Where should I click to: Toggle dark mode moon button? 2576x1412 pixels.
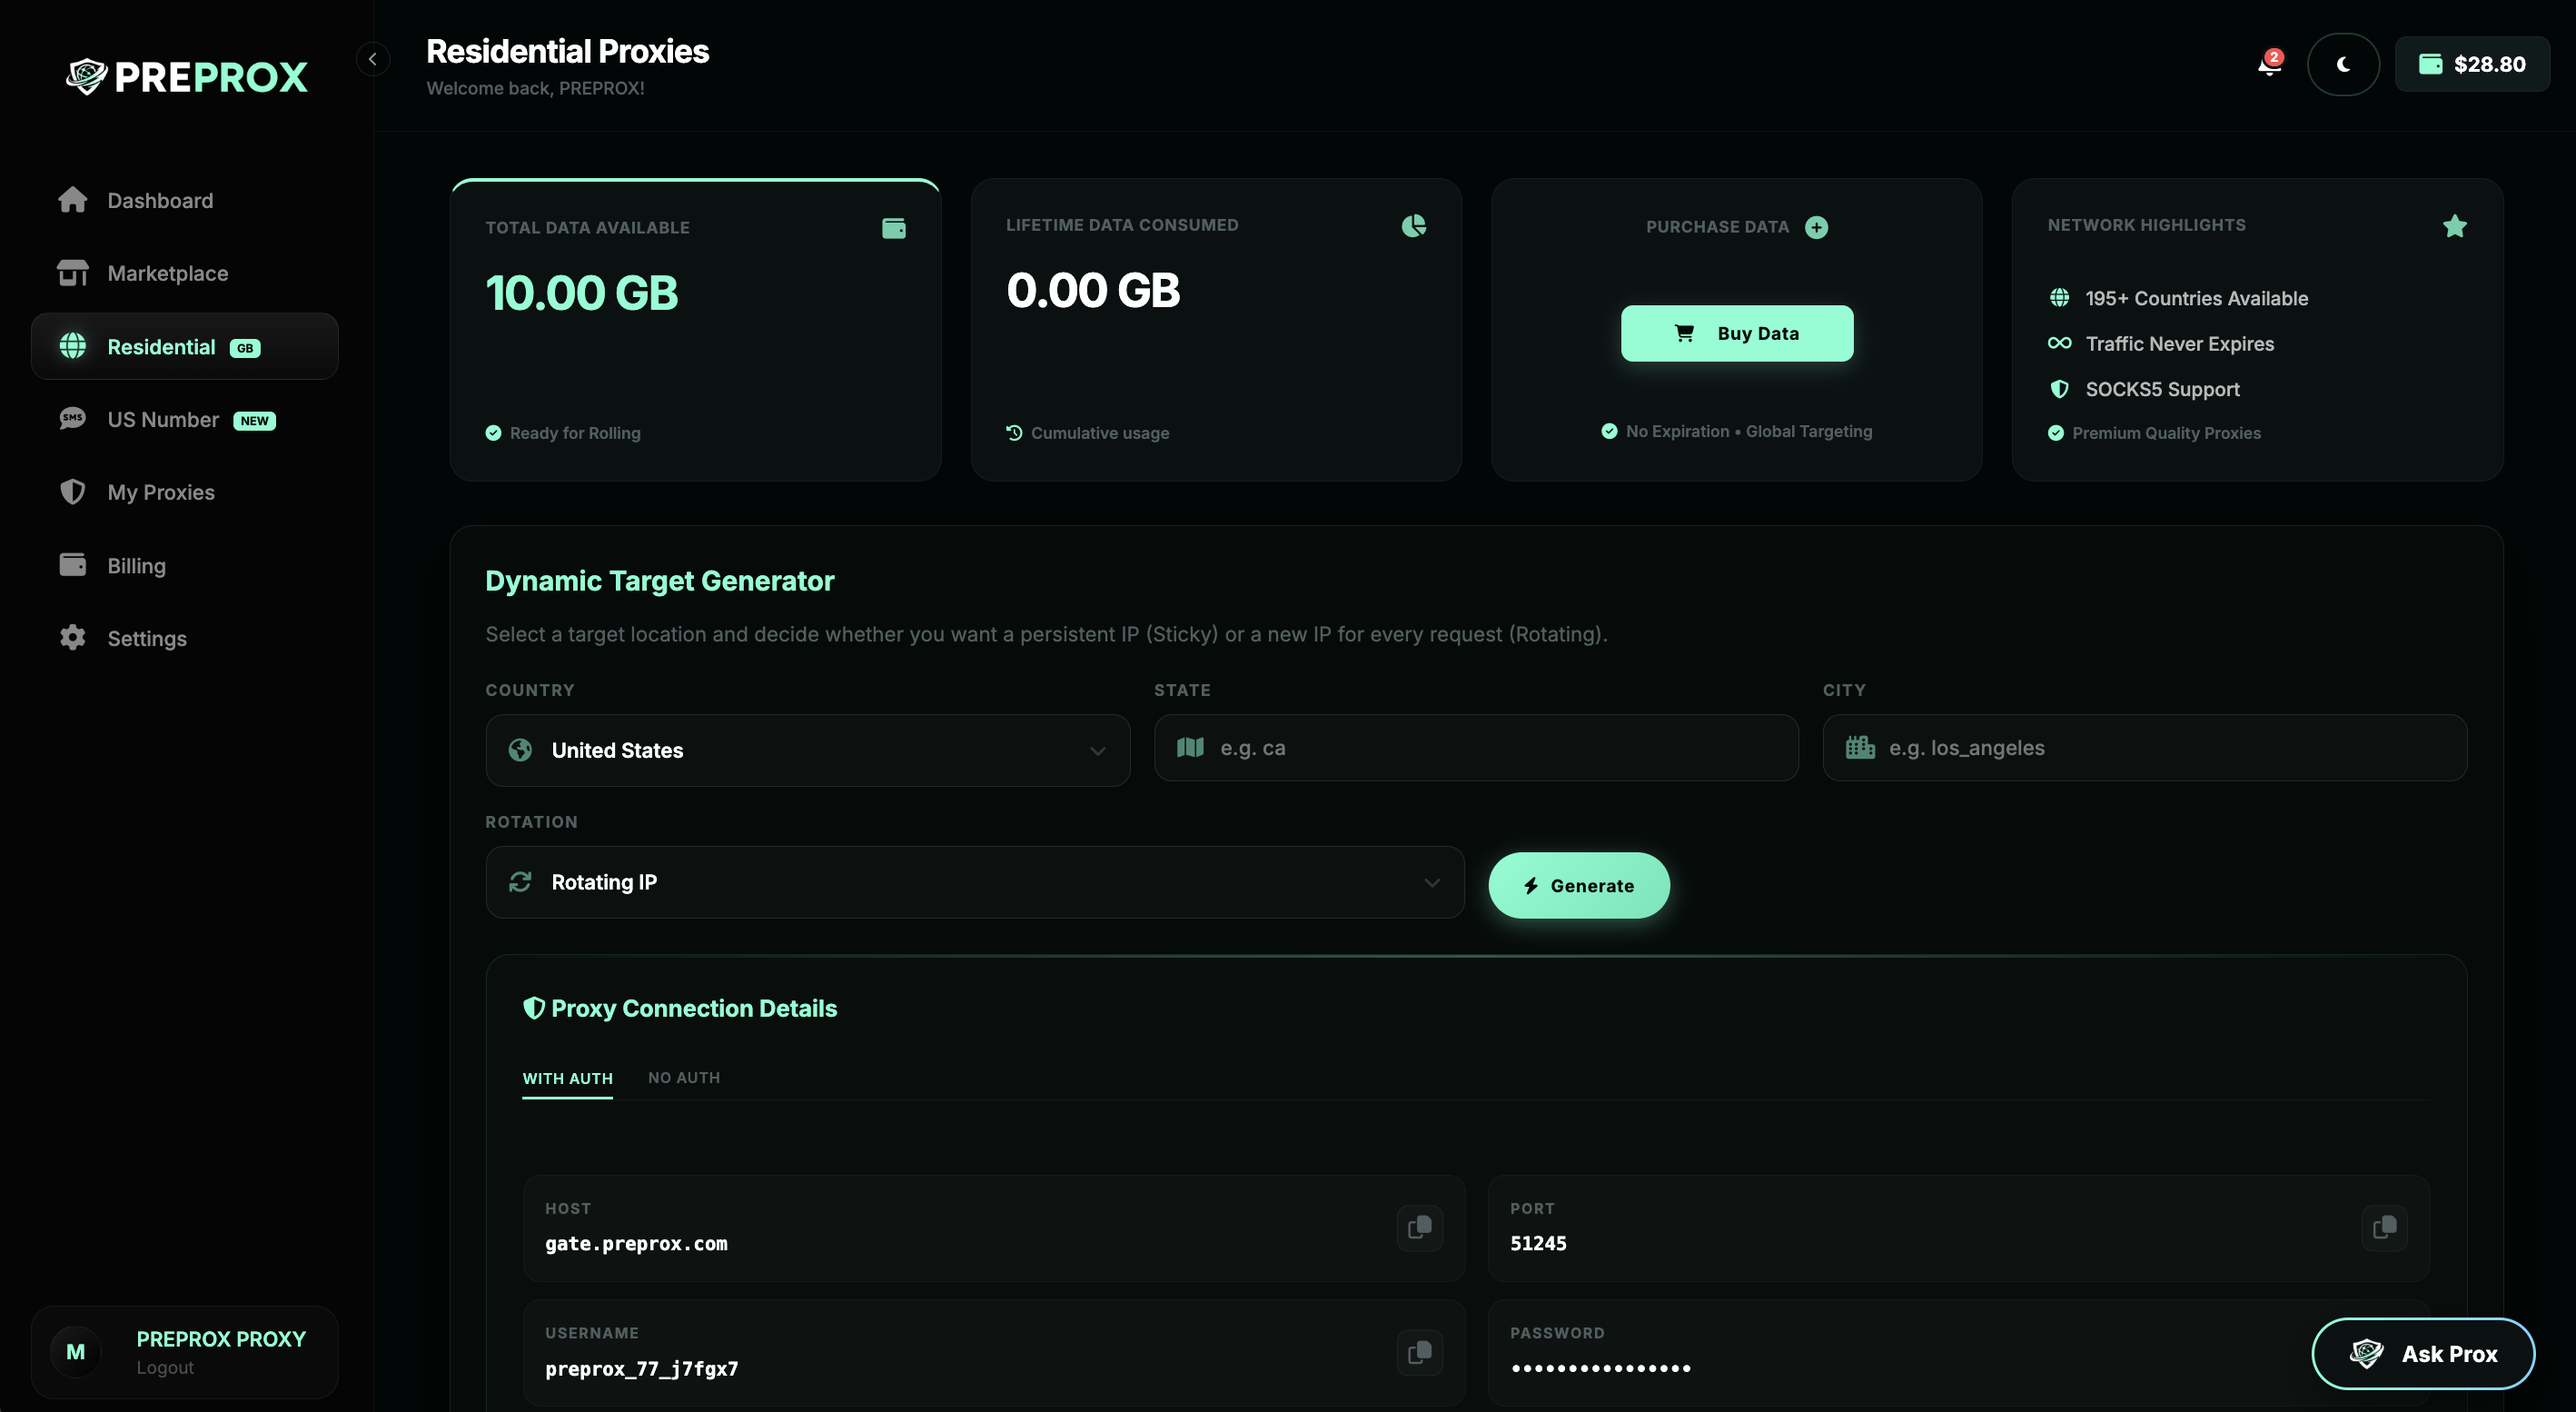click(x=2342, y=65)
